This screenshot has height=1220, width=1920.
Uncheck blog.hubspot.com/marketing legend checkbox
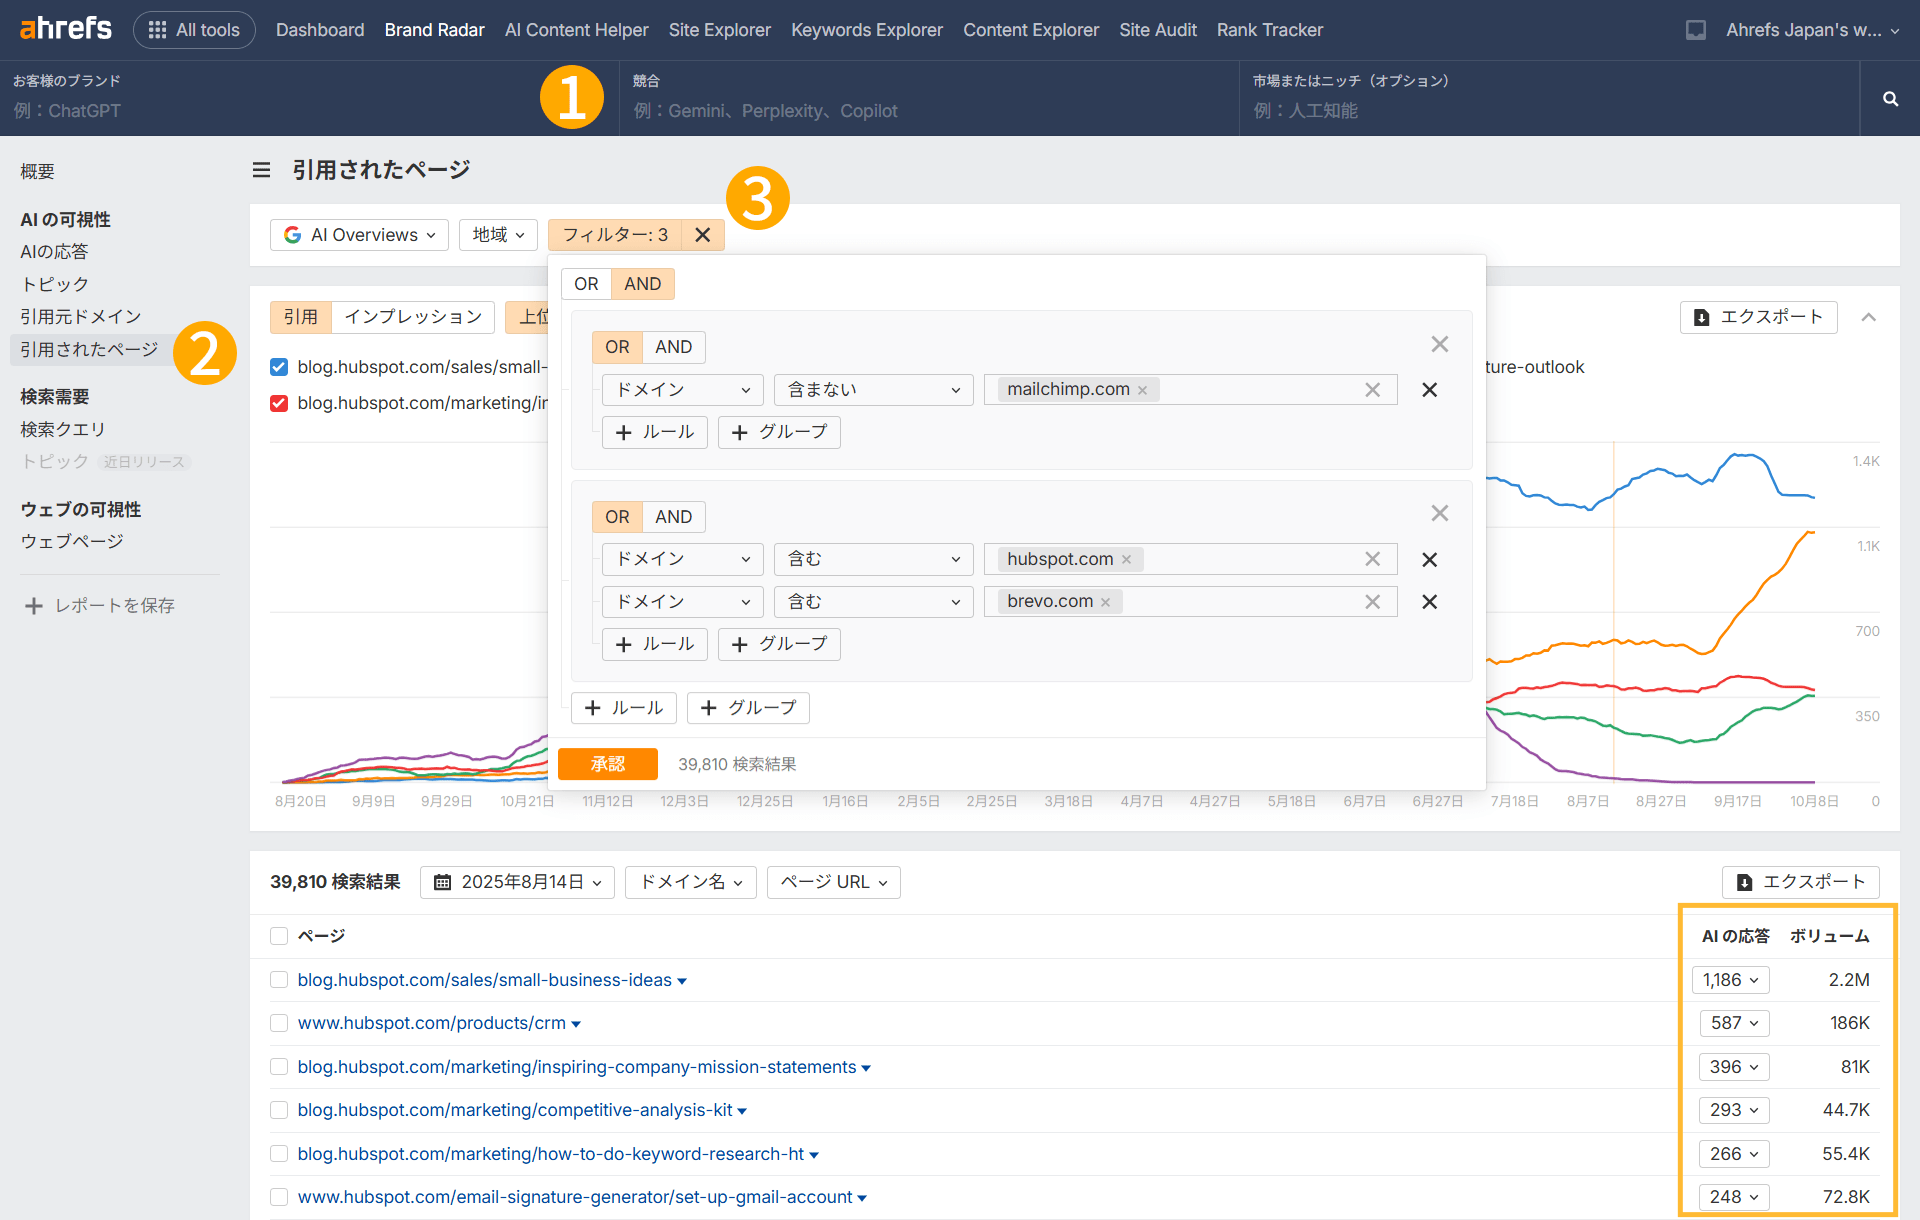pos(278,403)
